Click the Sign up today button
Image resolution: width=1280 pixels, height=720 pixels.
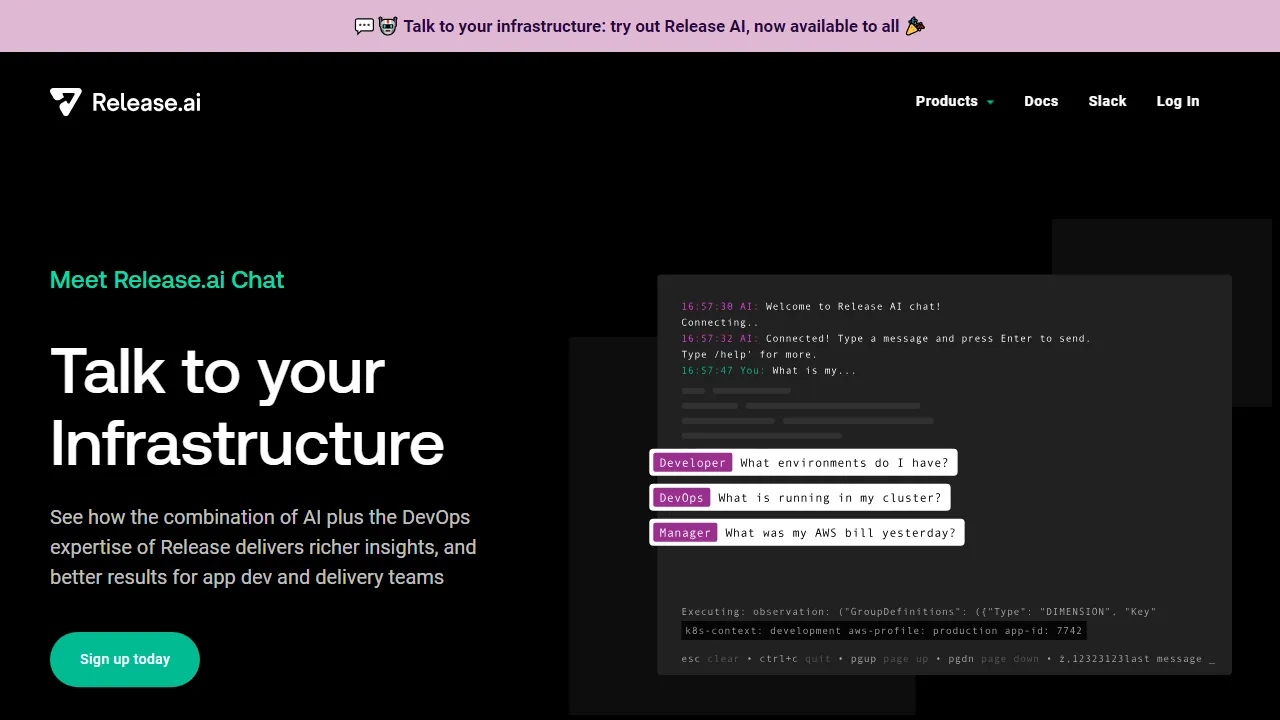point(125,659)
